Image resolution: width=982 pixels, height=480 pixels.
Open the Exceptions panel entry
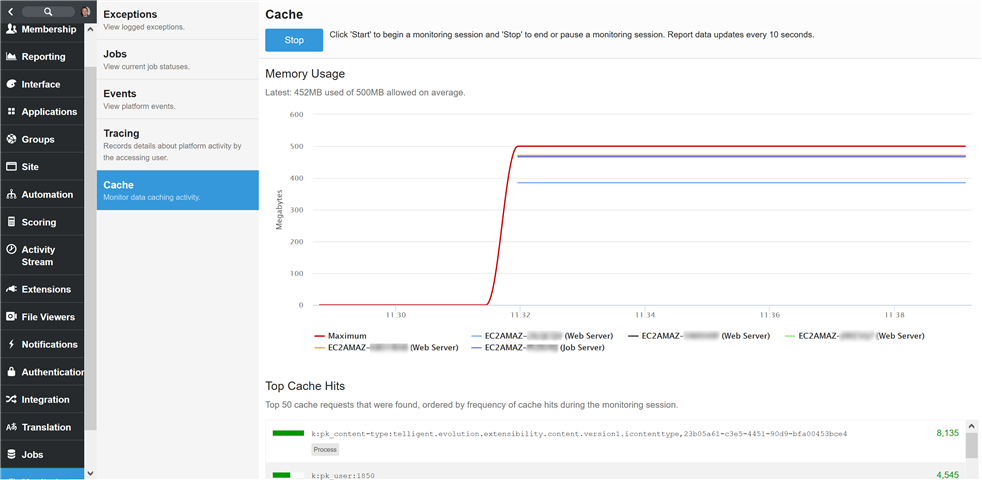pyautogui.click(x=177, y=19)
